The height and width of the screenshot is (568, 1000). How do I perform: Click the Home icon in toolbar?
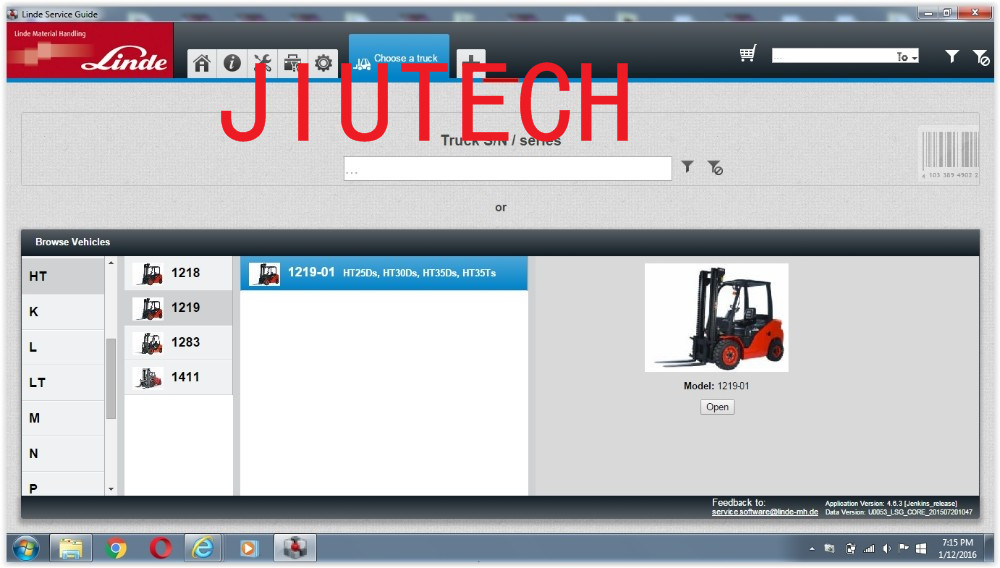pos(202,63)
